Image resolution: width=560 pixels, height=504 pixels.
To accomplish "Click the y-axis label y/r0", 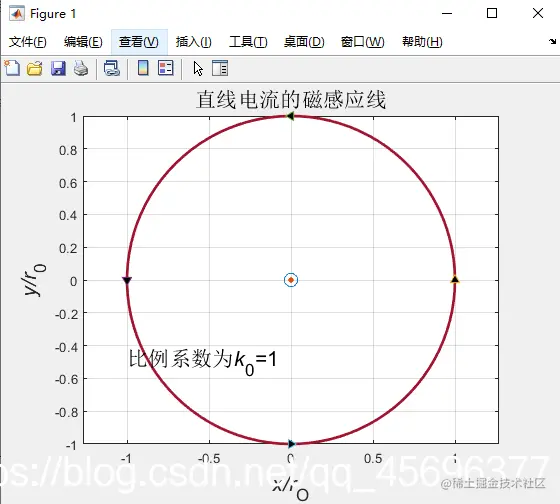I will pyautogui.click(x=35, y=280).
